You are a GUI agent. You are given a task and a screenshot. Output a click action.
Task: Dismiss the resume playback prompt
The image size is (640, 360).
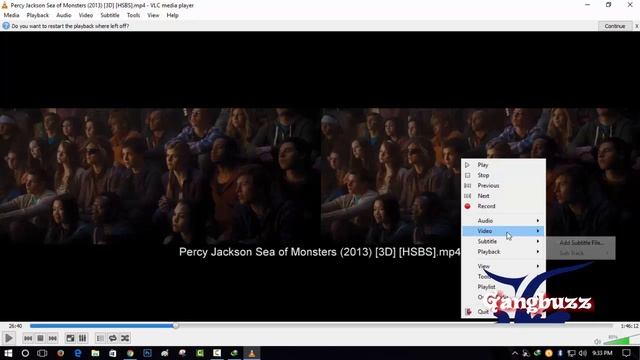coord(636,26)
